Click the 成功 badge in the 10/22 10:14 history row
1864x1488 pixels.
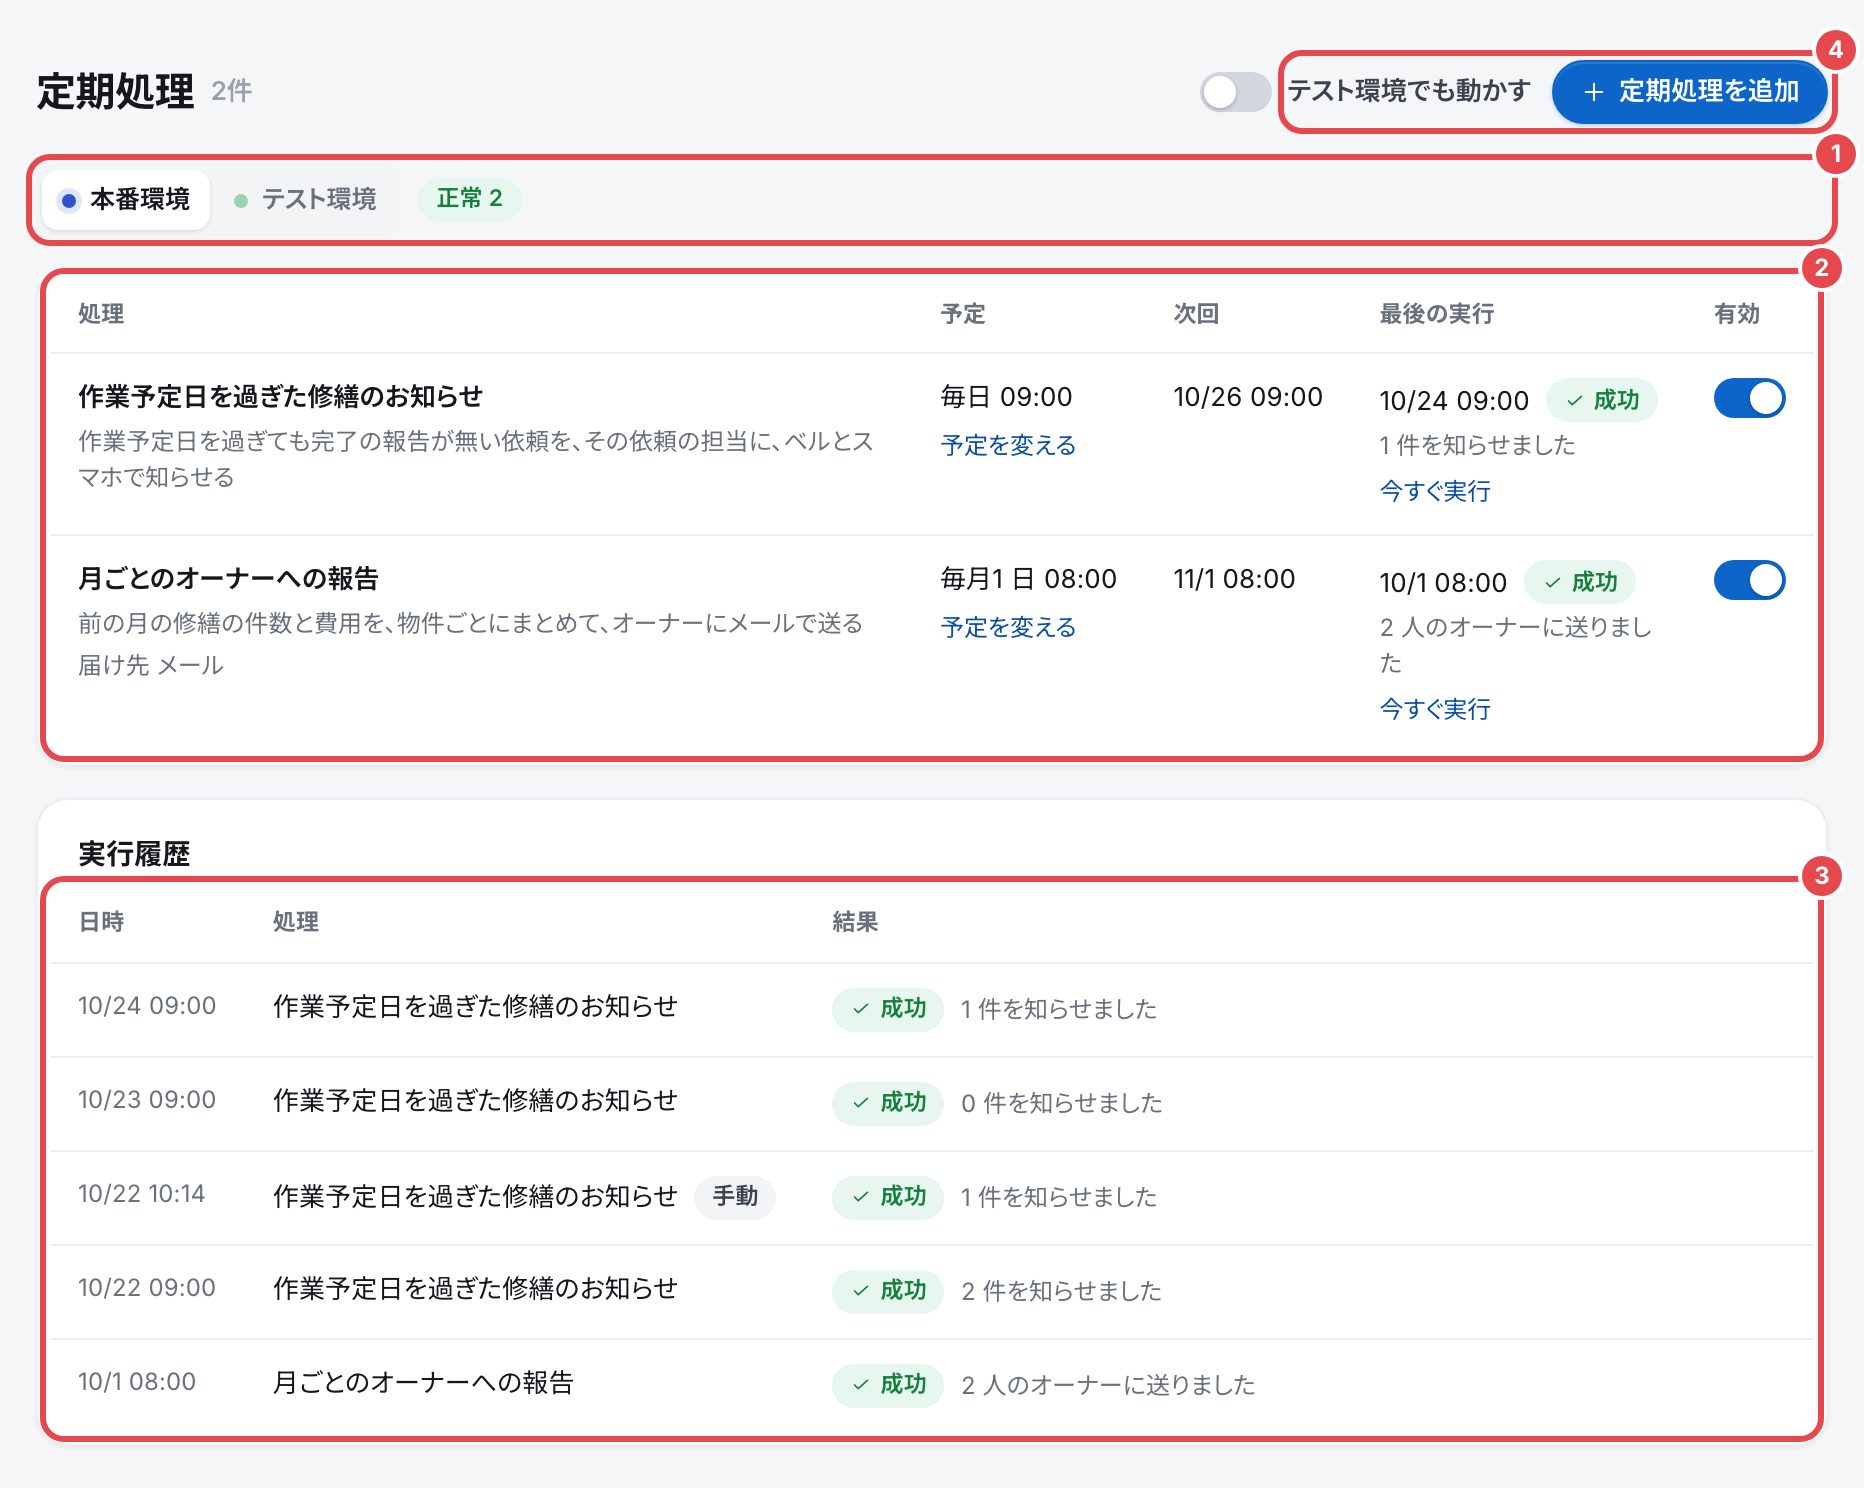888,1196
